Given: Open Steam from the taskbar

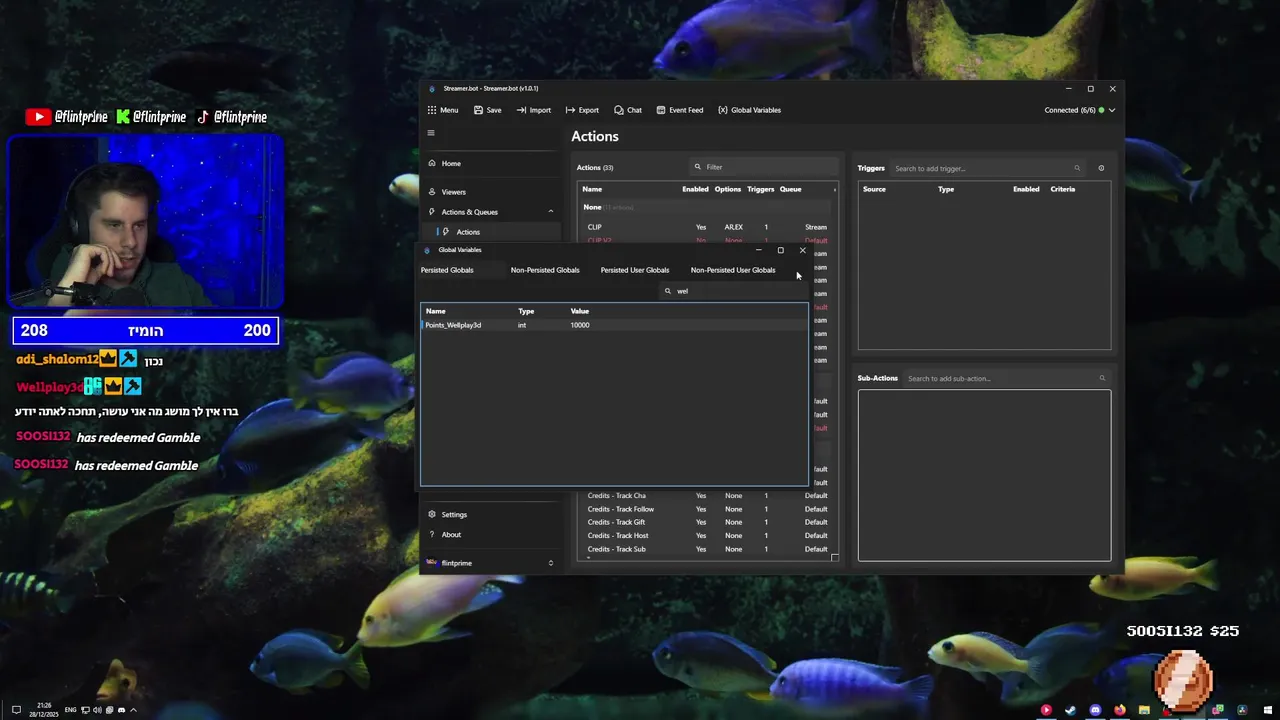Looking at the screenshot, I should [1070, 710].
